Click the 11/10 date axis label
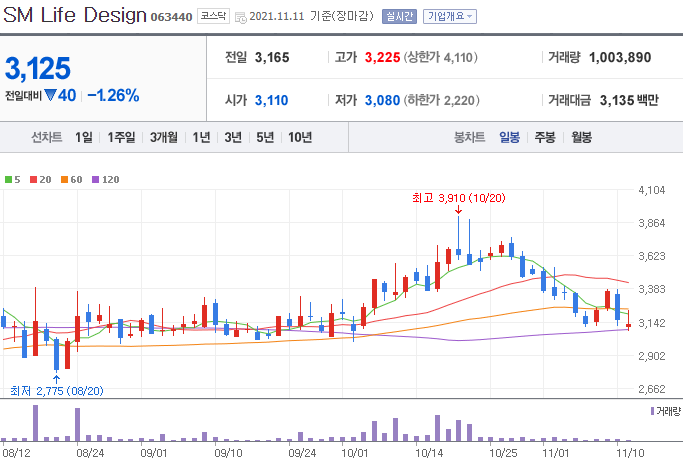The height and width of the screenshot is (463, 683). 630,453
